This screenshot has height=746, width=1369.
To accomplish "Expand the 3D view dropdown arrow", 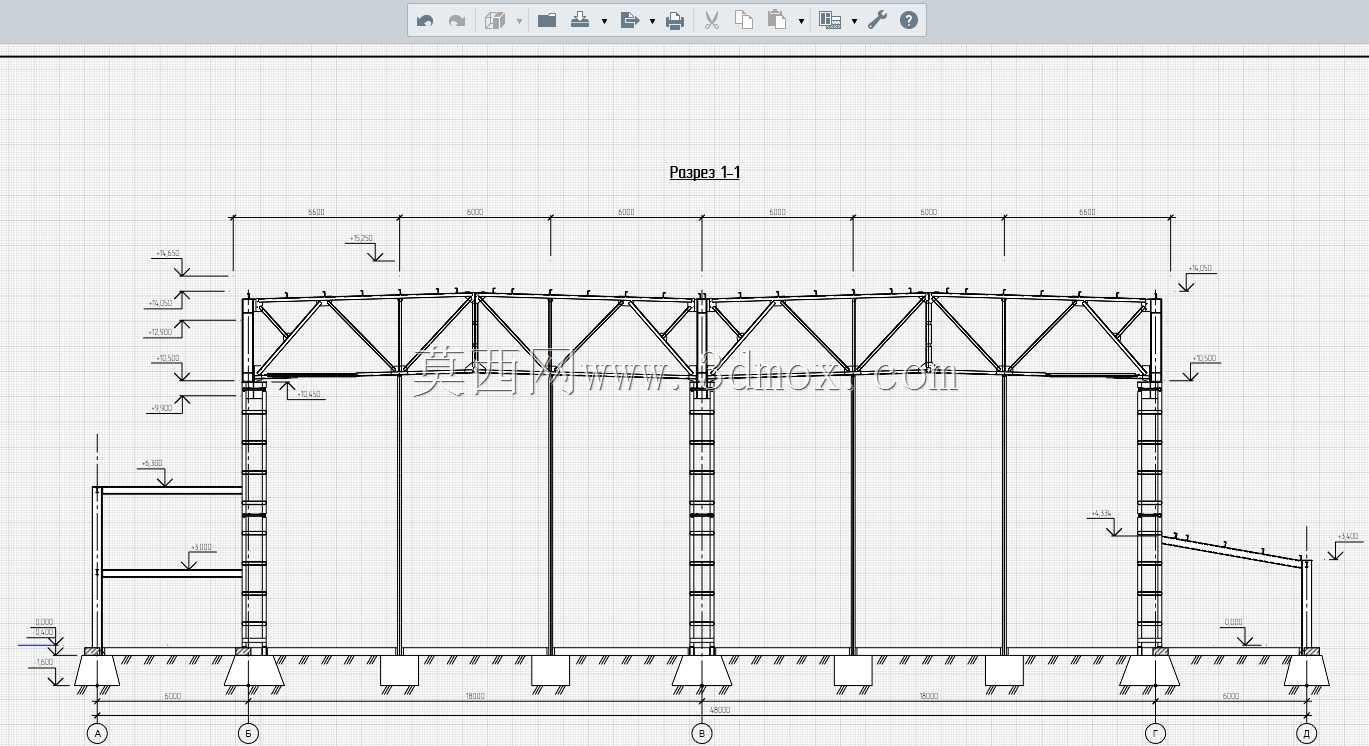I will (x=519, y=21).
